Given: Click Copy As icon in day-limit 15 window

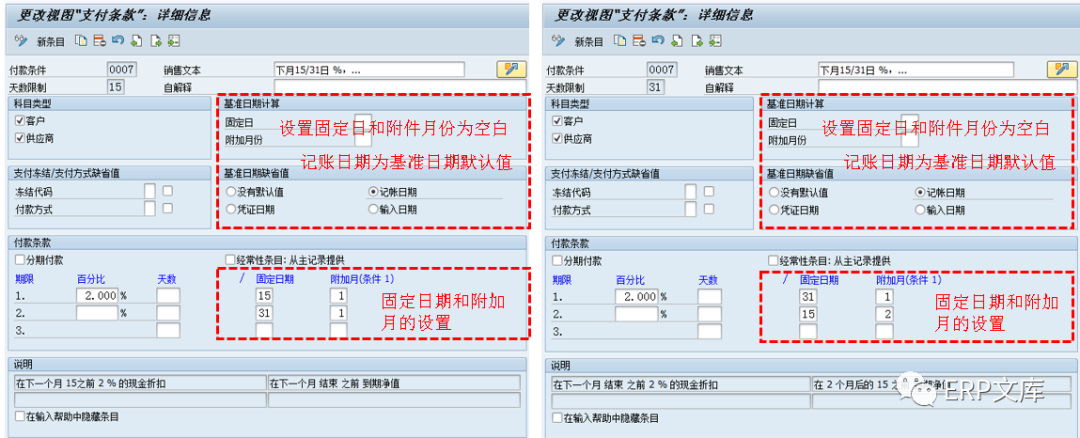Looking at the screenshot, I should click(x=81, y=41).
